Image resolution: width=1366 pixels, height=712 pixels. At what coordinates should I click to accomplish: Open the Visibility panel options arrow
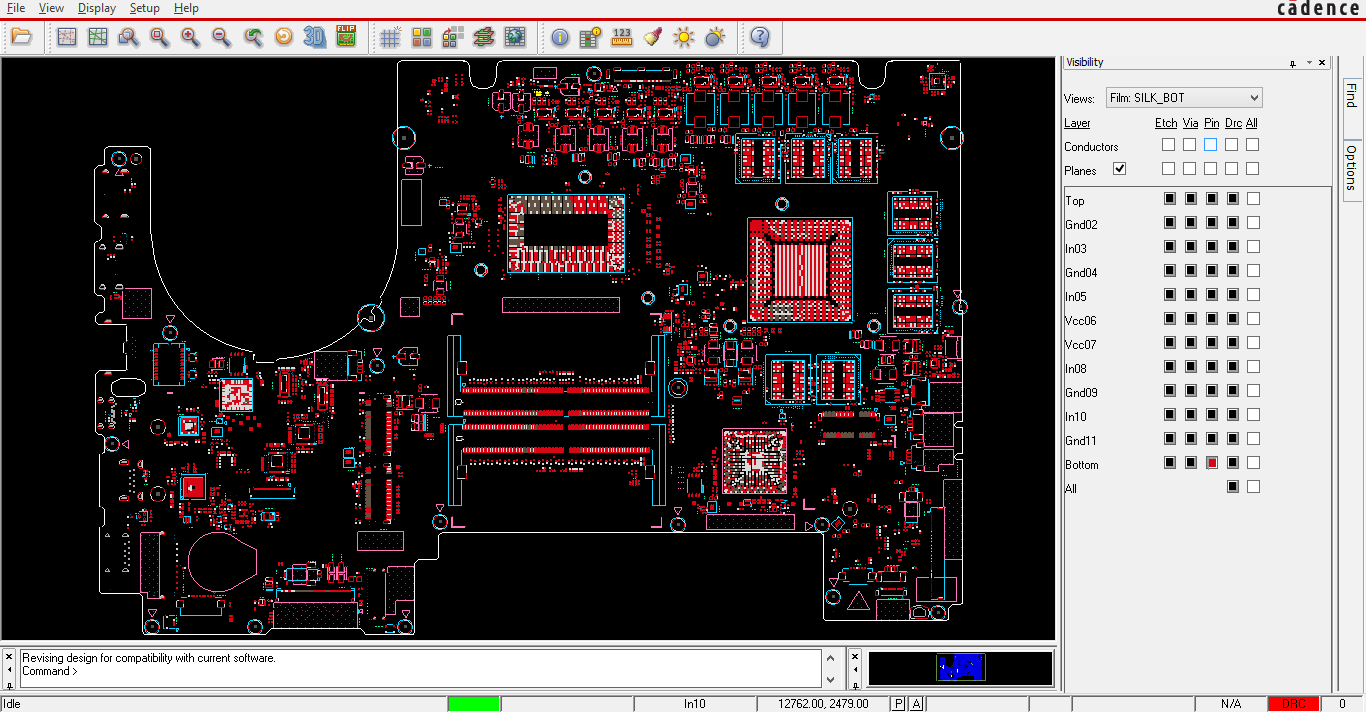pos(1308,63)
